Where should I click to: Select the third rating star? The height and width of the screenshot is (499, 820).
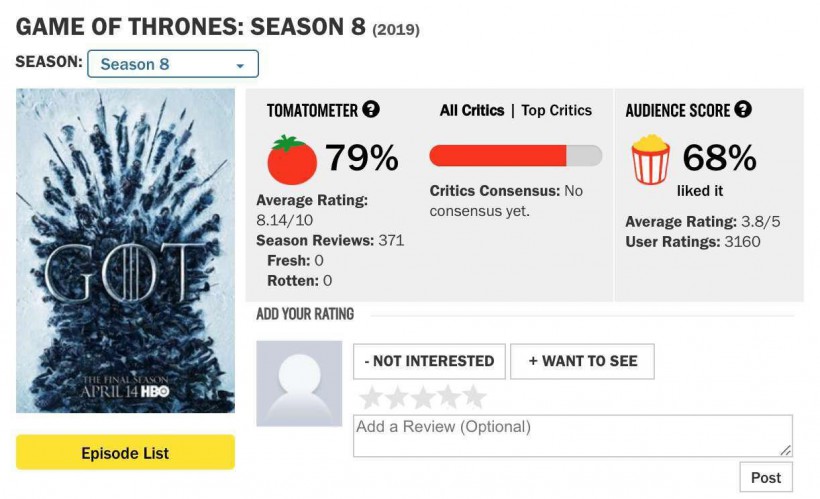423,398
